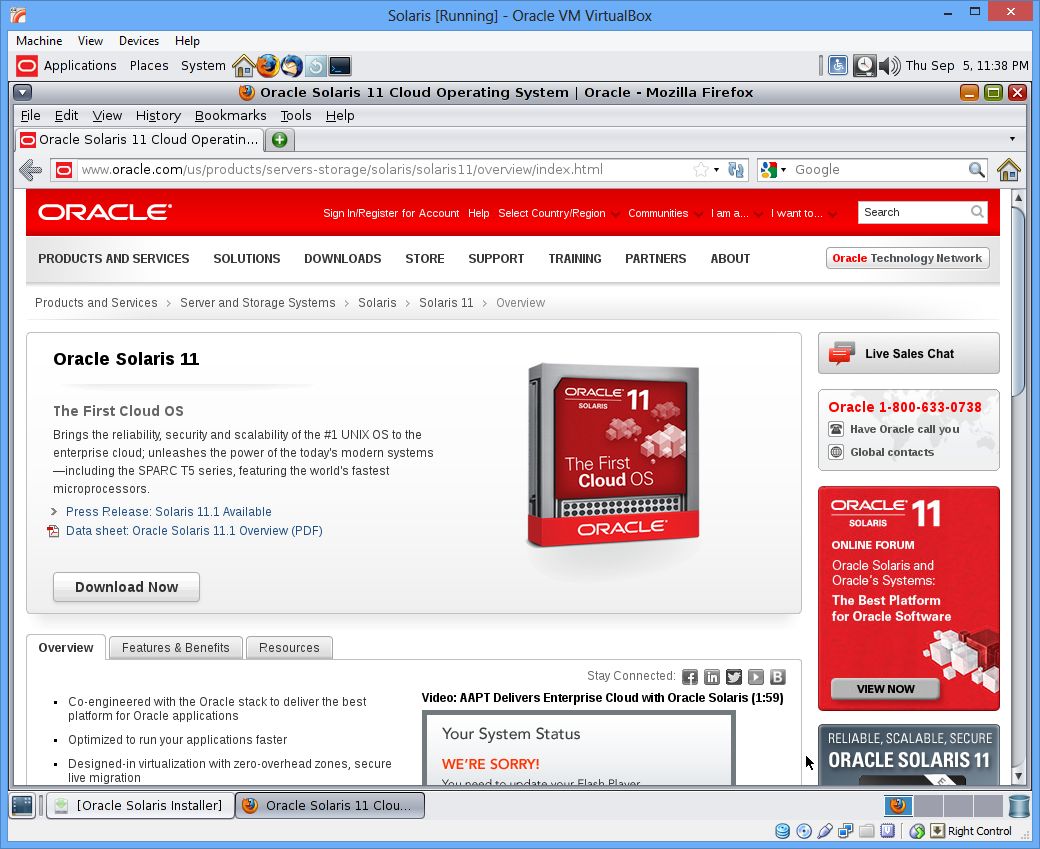Click the VirtualBox optical disk icon
The image size is (1040, 849).
pyautogui.click(x=804, y=831)
